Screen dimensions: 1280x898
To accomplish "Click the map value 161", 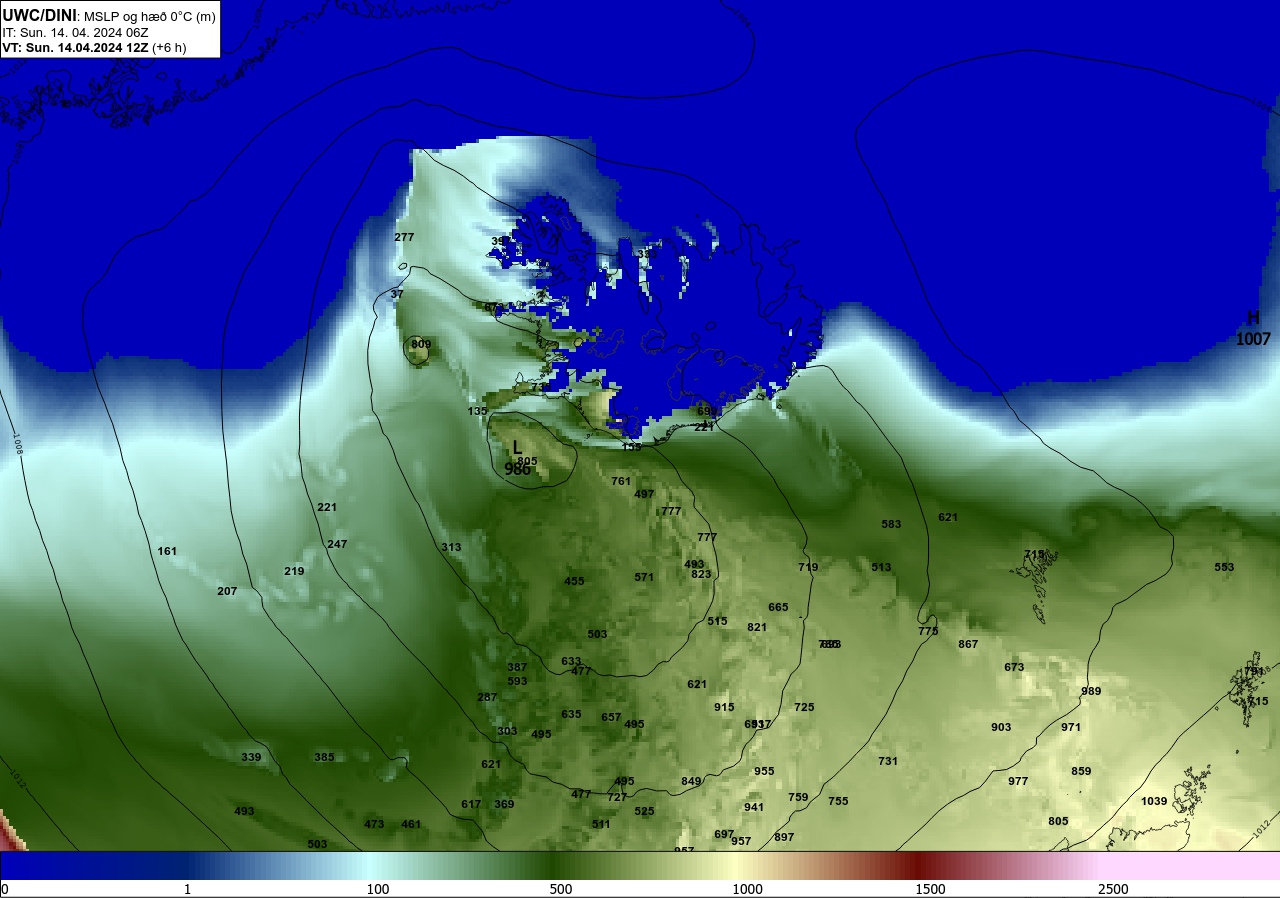I will [x=167, y=551].
